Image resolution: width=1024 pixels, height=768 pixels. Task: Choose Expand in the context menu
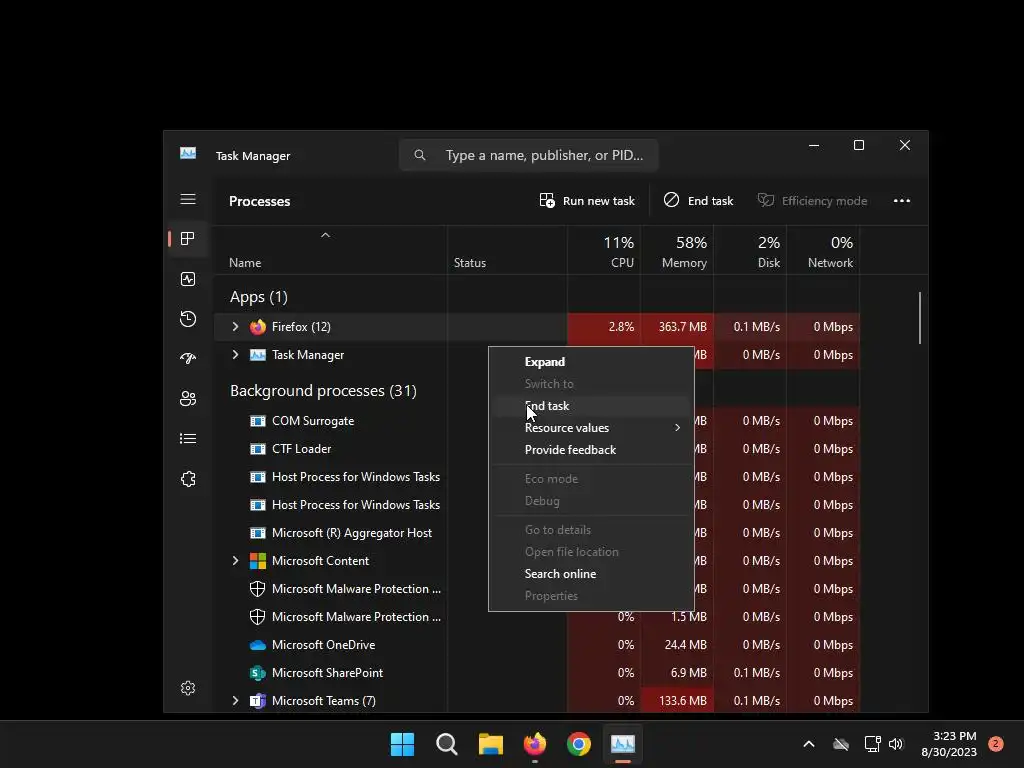point(591,362)
